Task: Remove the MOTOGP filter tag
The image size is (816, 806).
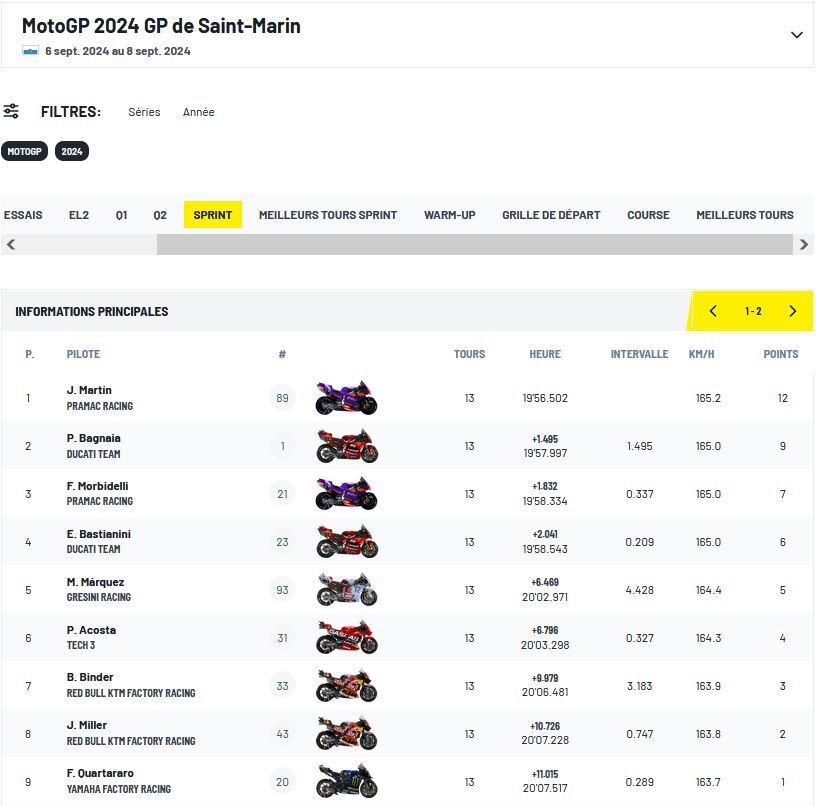Action: pos(24,152)
